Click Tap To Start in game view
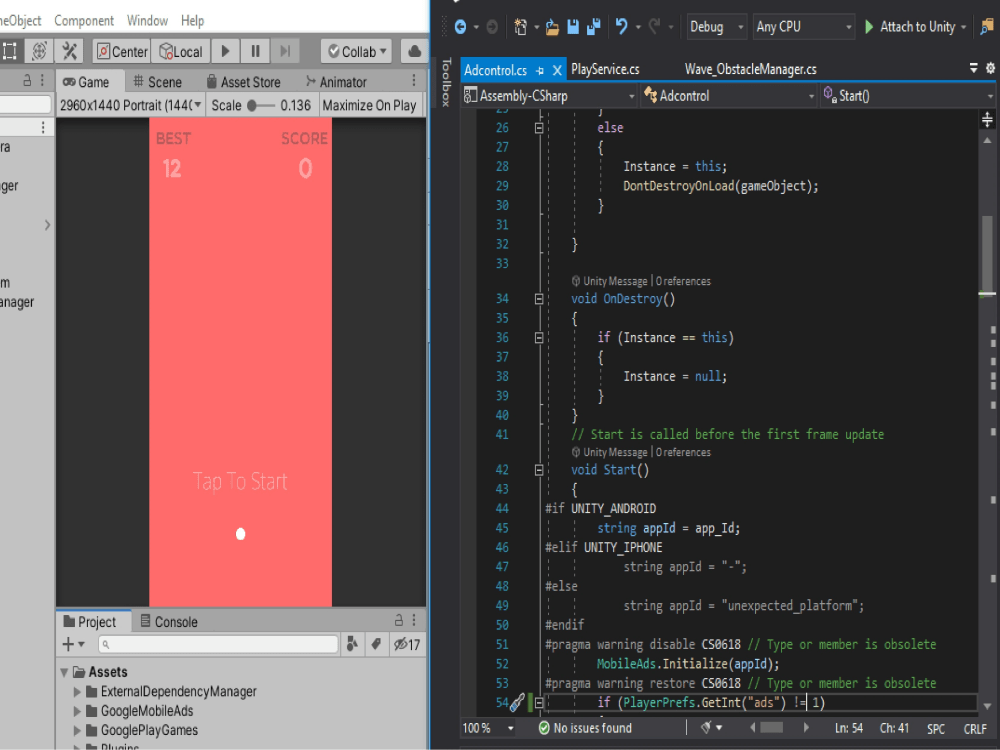Image resolution: width=1000 pixels, height=750 pixels. coord(240,482)
